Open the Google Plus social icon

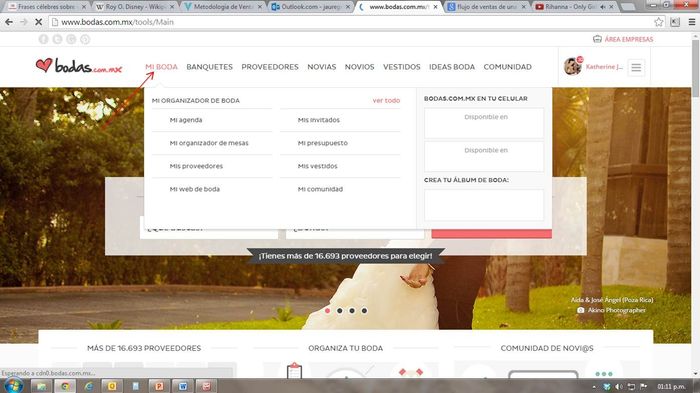point(71,39)
